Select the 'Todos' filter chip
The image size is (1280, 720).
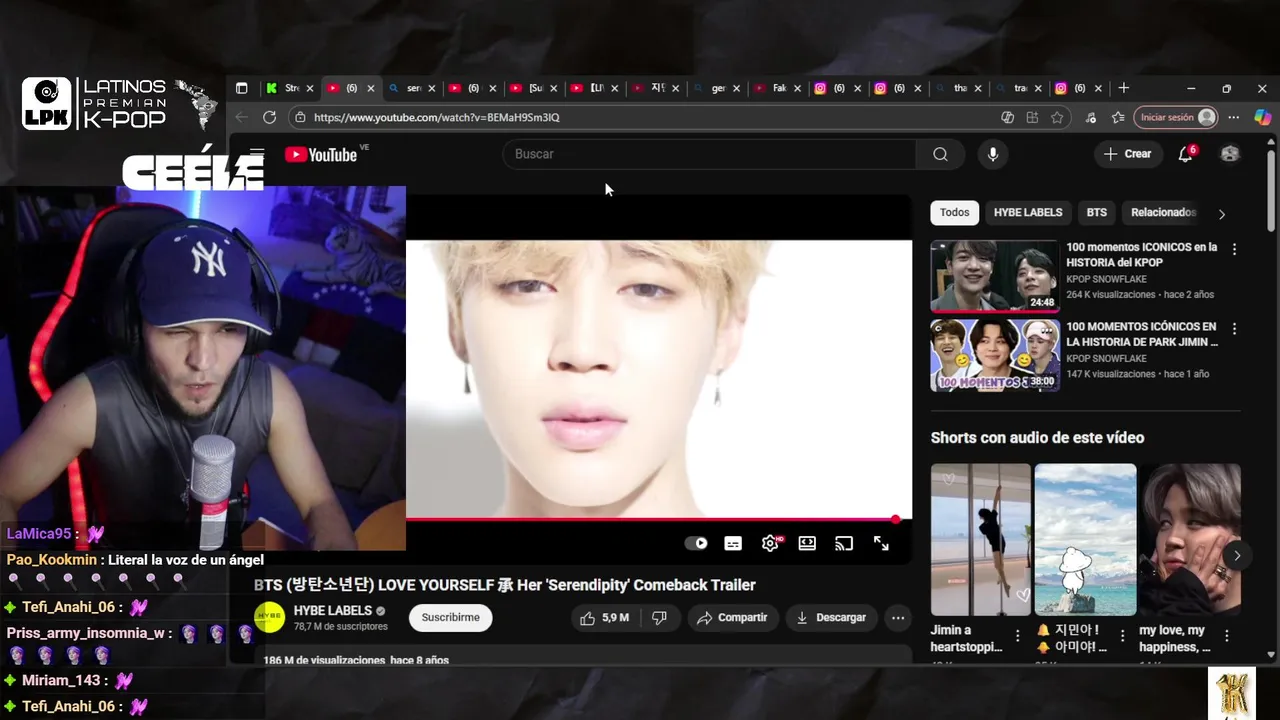pyautogui.click(x=955, y=212)
